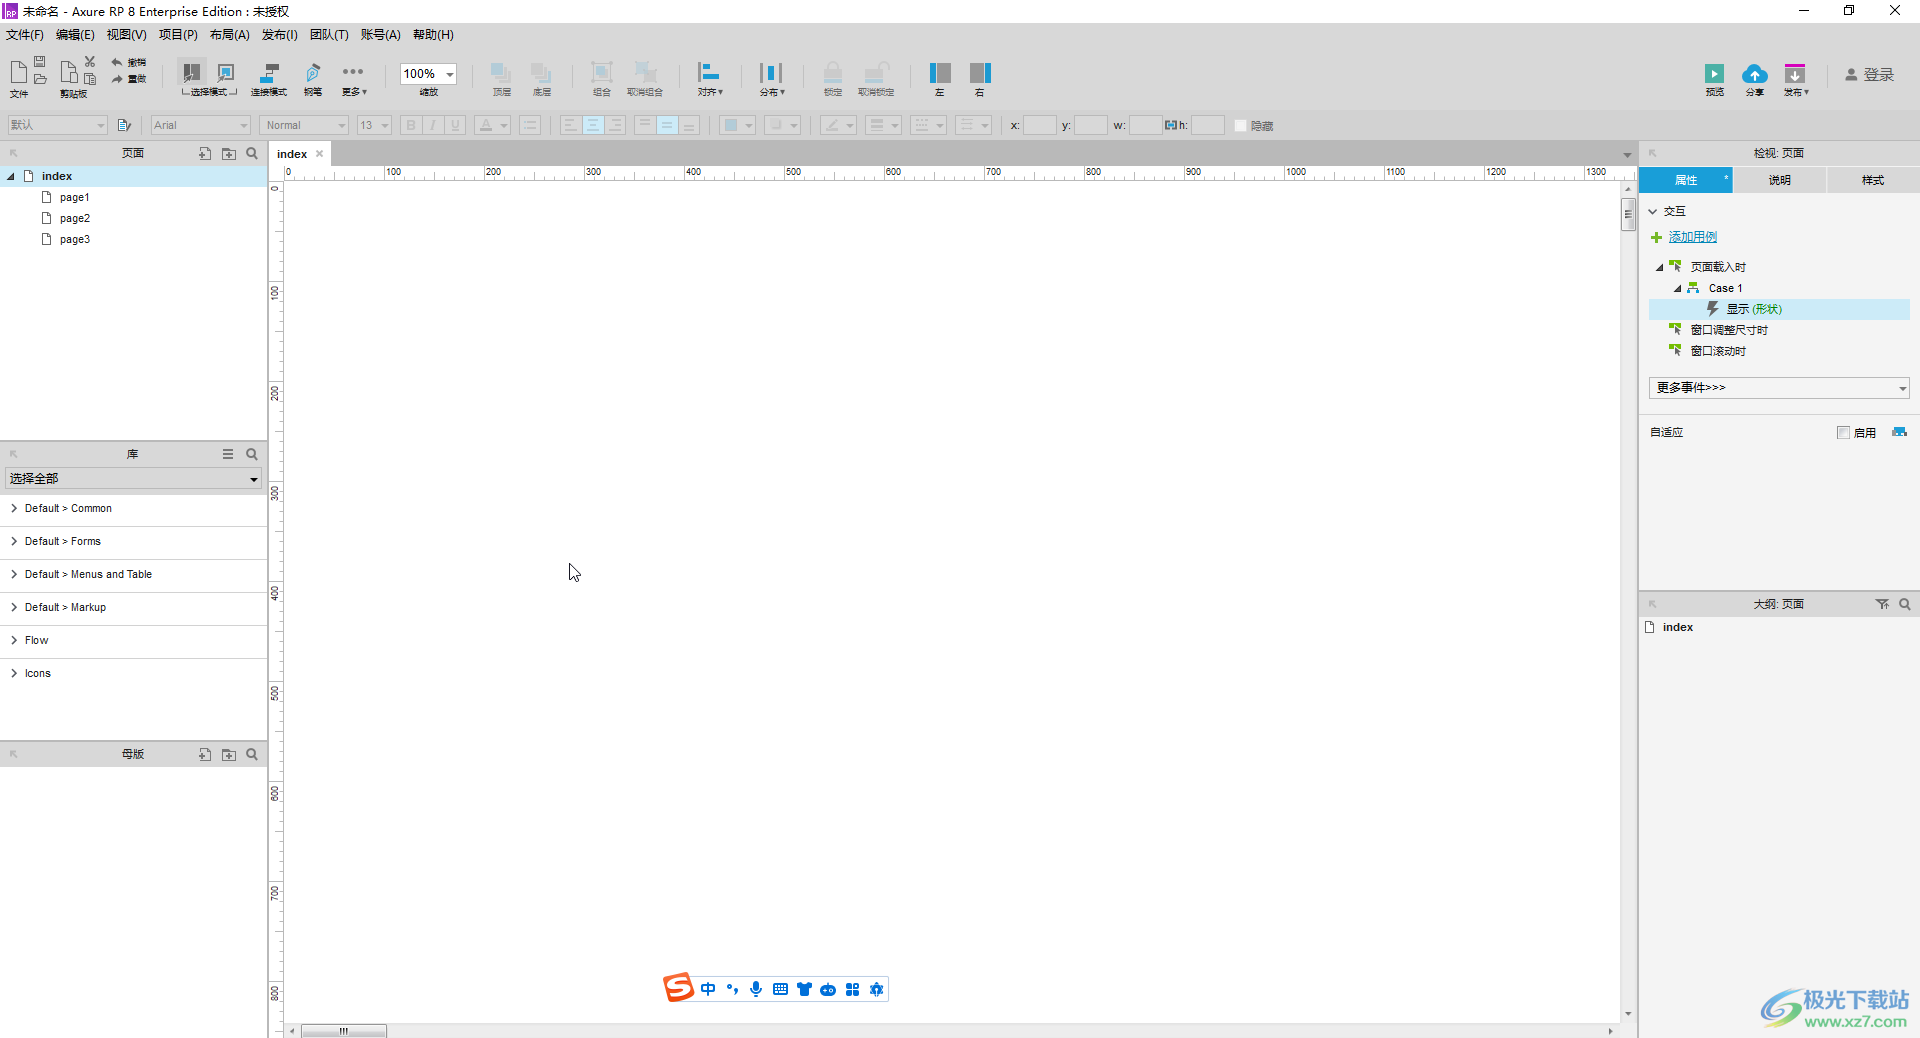Image resolution: width=1920 pixels, height=1038 pixels.
Task: Open the zoom 100% dropdown
Action: coord(449,74)
